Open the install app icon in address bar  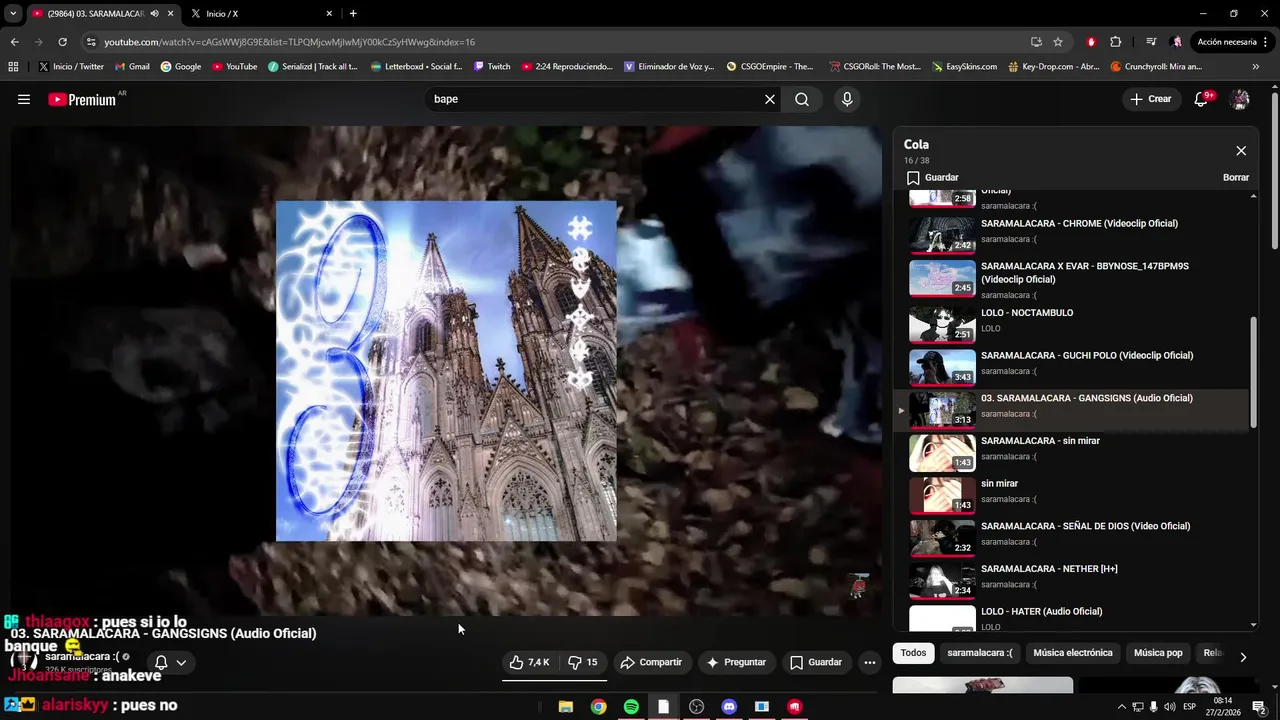[x=1036, y=42]
